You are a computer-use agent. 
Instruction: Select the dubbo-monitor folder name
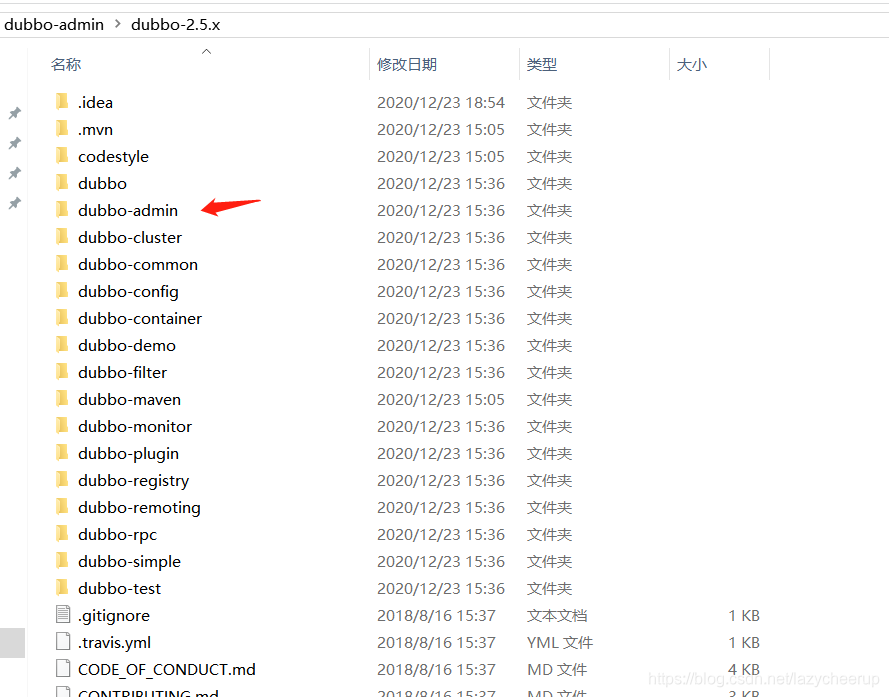coord(135,426)
